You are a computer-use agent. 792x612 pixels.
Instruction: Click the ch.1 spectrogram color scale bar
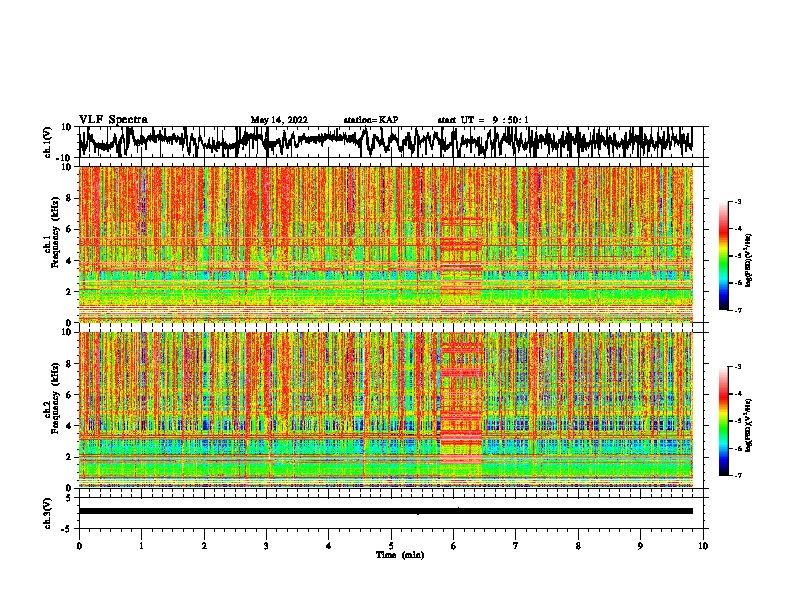pos(723,256)
